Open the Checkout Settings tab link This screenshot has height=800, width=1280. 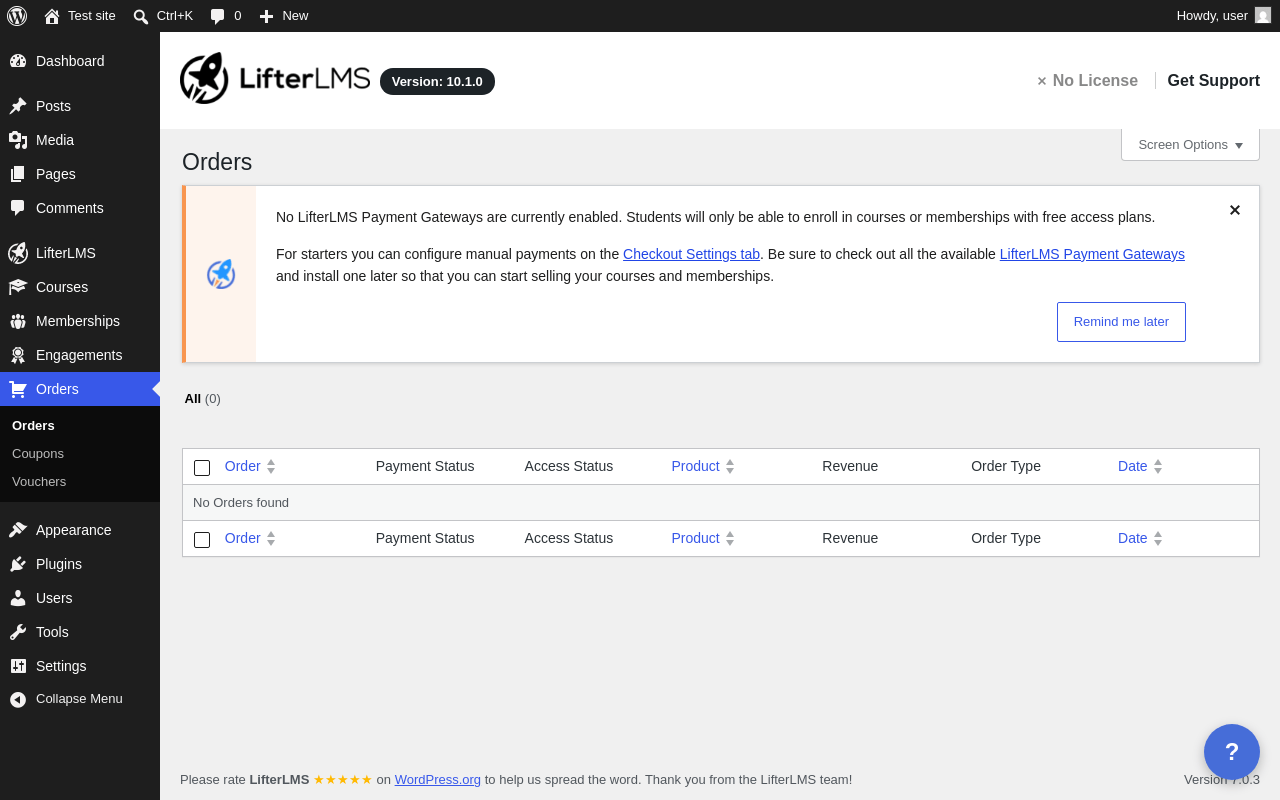point(691,254)
